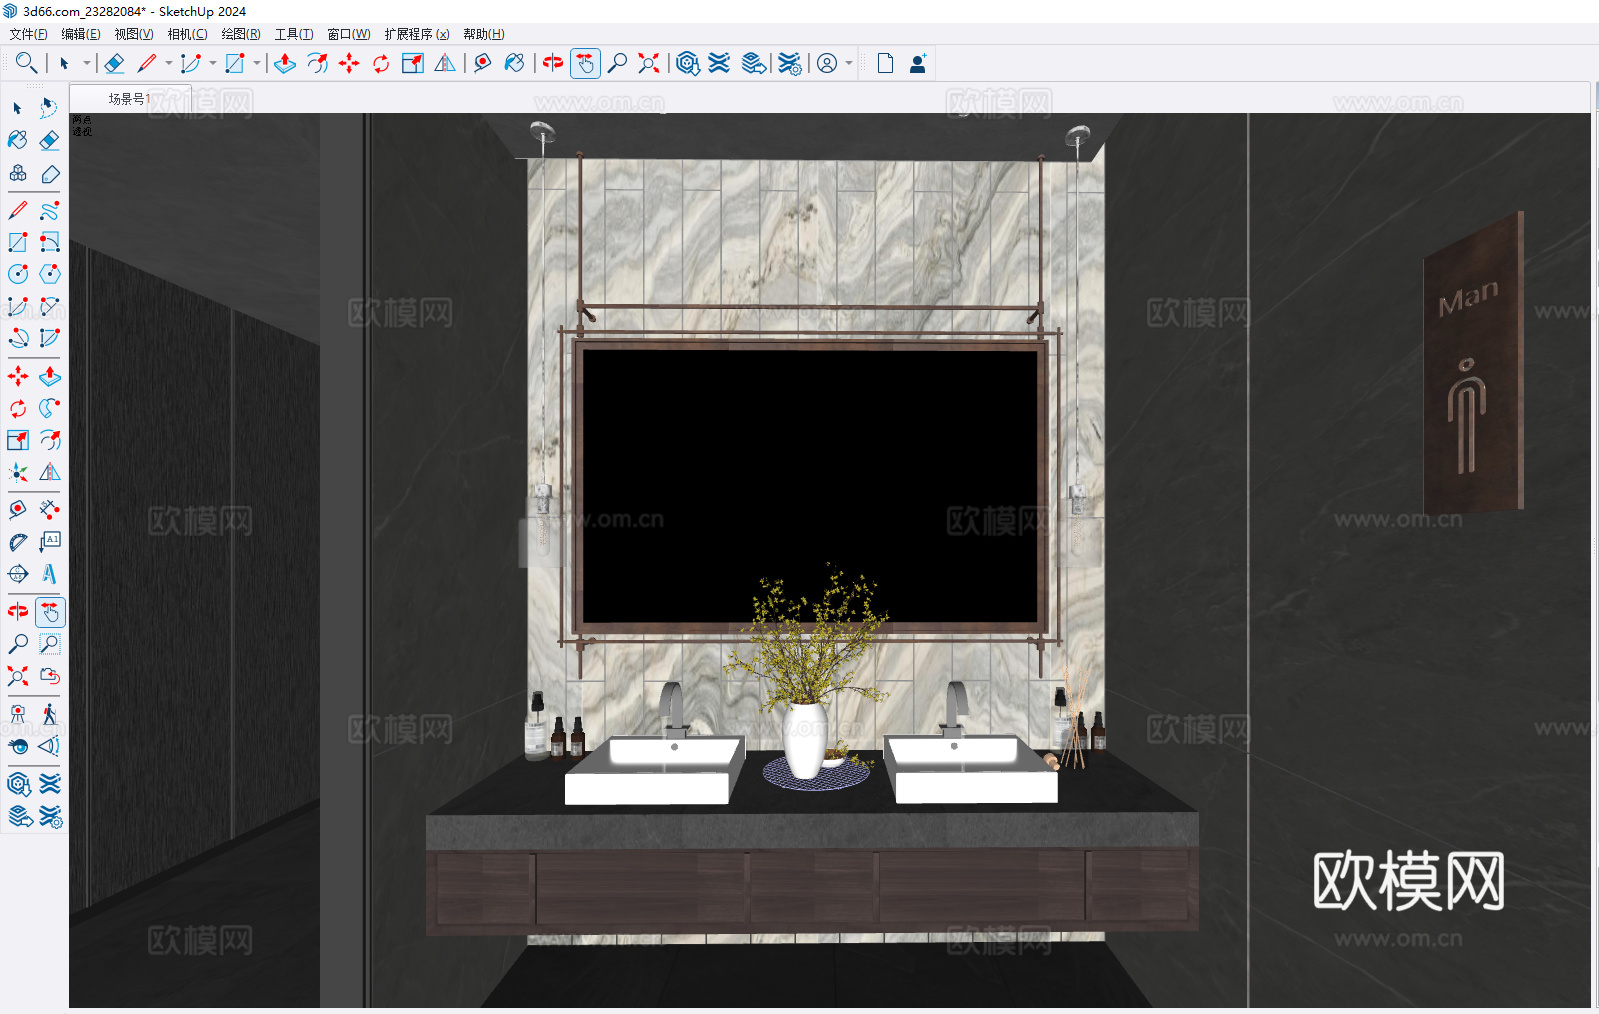Screen dimensions: 1599x1014
Task: Click Send to LayOut in top toolbar
Action: pos(754,63)
